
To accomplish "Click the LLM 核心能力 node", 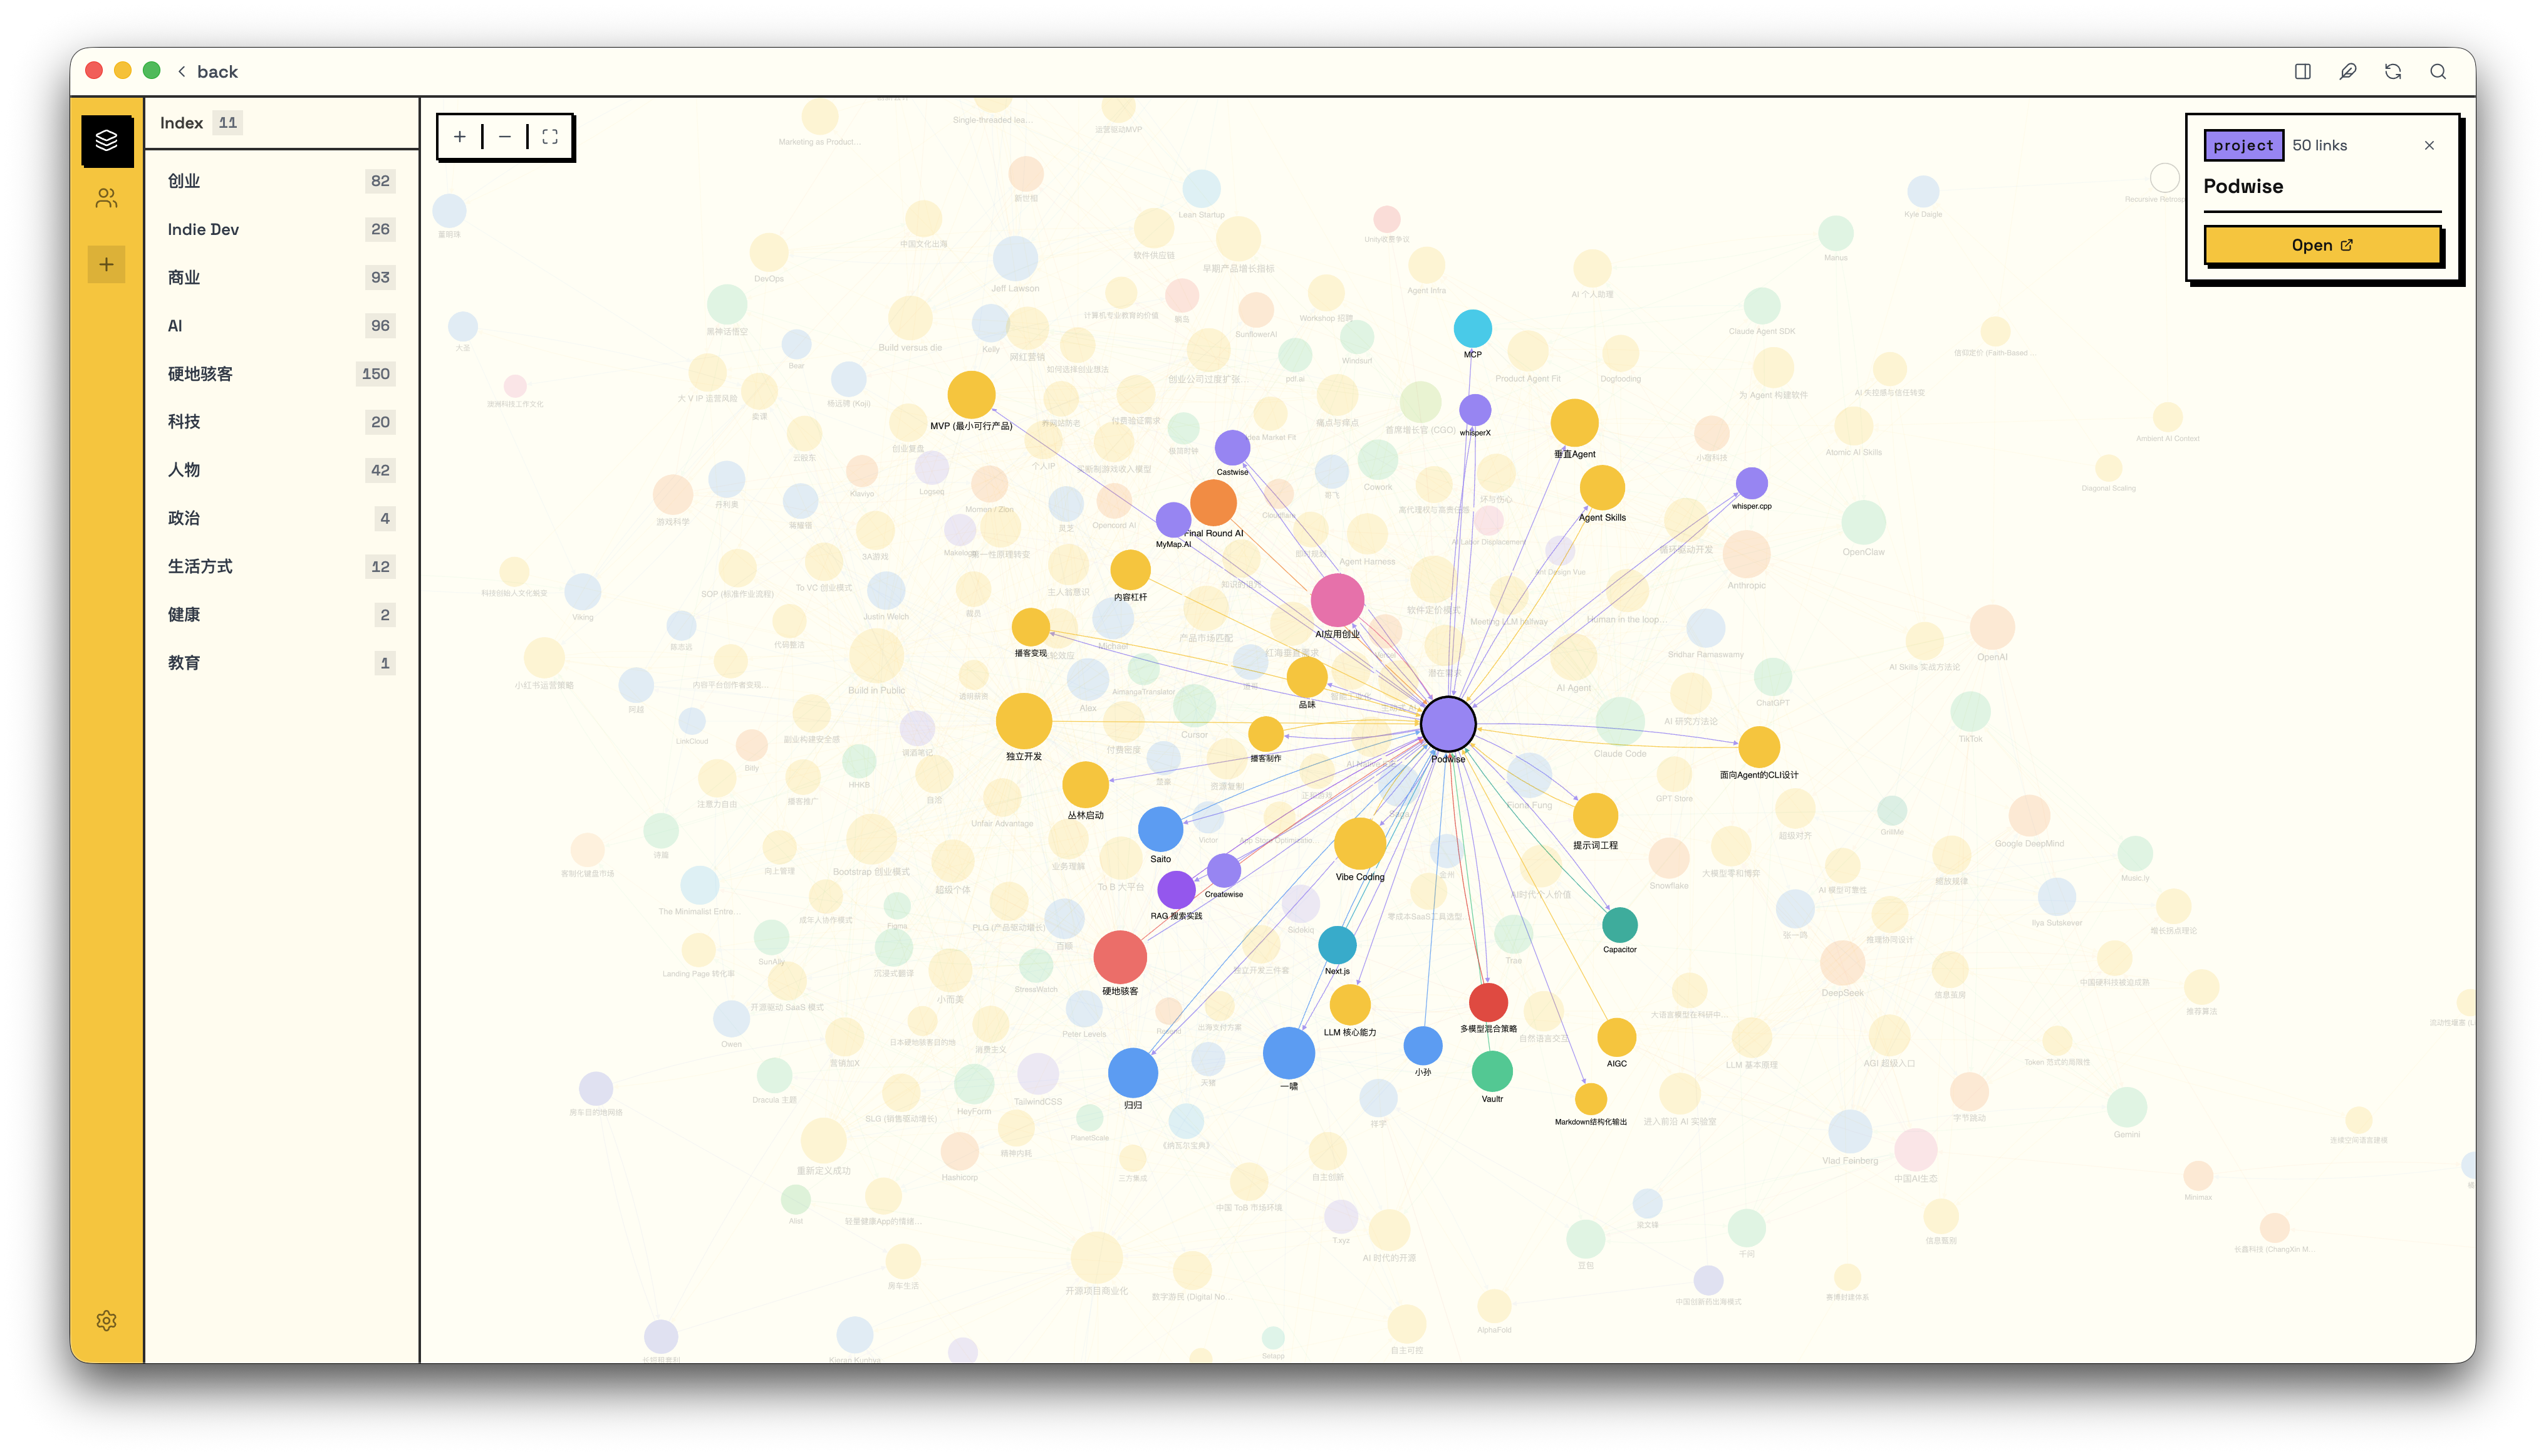I will (1349, 1005).
